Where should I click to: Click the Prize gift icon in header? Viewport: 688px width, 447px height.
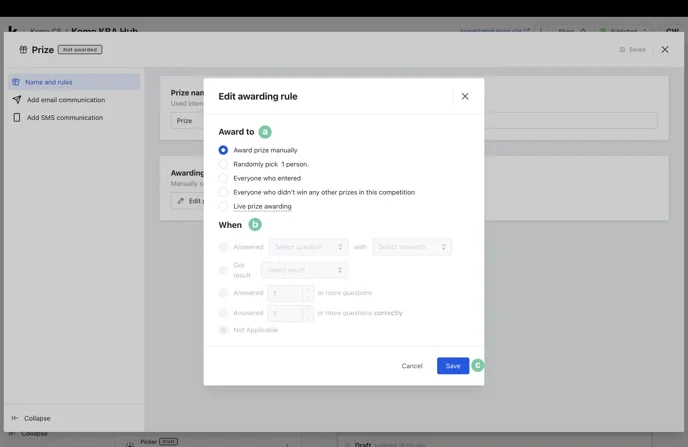[x=23, y=50]
